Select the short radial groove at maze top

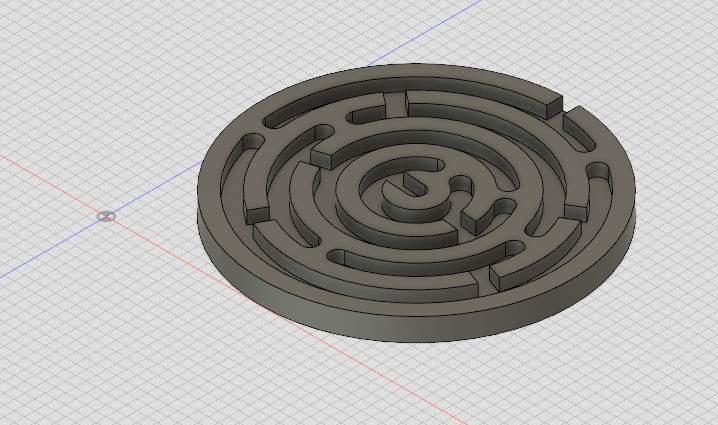coord(396,103)
